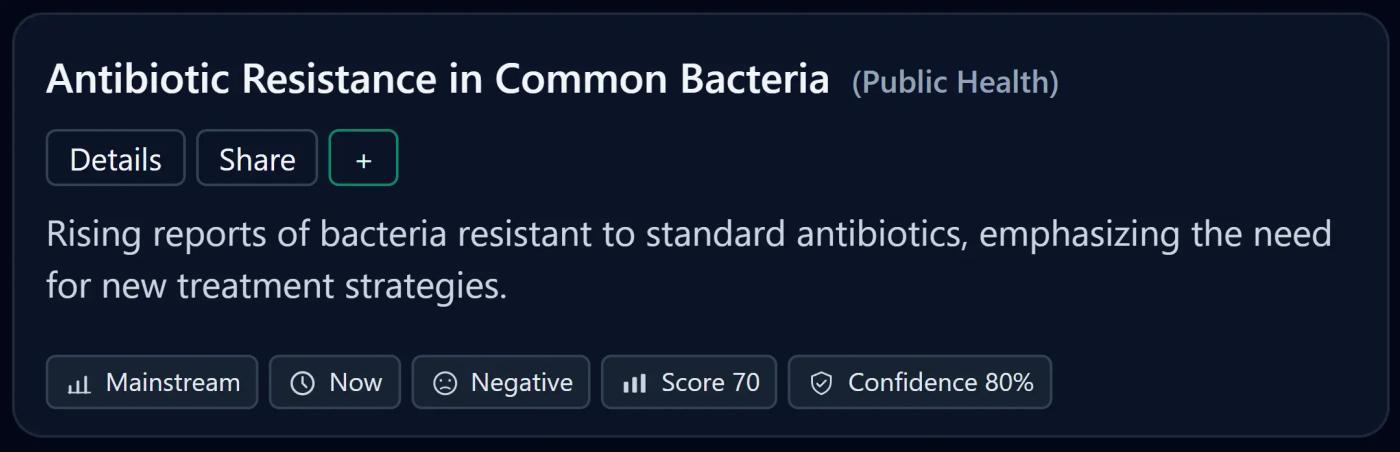This screenshot has height=452, width=1400.
Task: Open the Details button
Action: click(116, 158)
